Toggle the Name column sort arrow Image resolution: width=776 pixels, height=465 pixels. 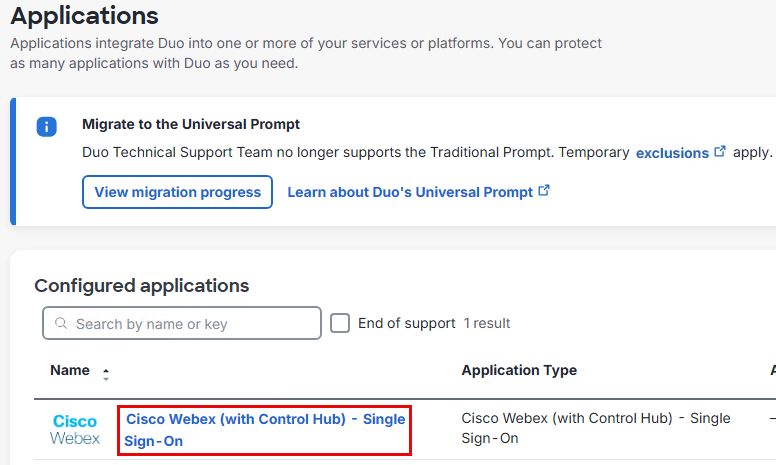106,373
